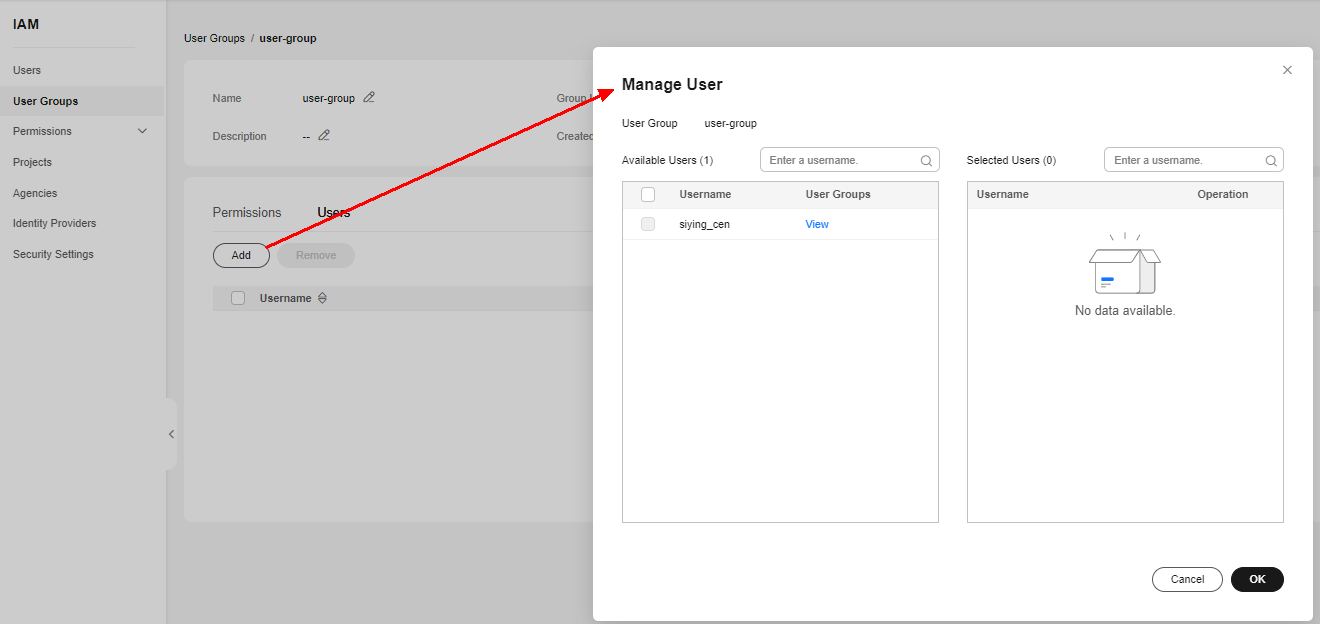Click search icon in Available Users field
Image resolution: width=1320 pixels, height=624 pixels.
(x=926, y=160)
